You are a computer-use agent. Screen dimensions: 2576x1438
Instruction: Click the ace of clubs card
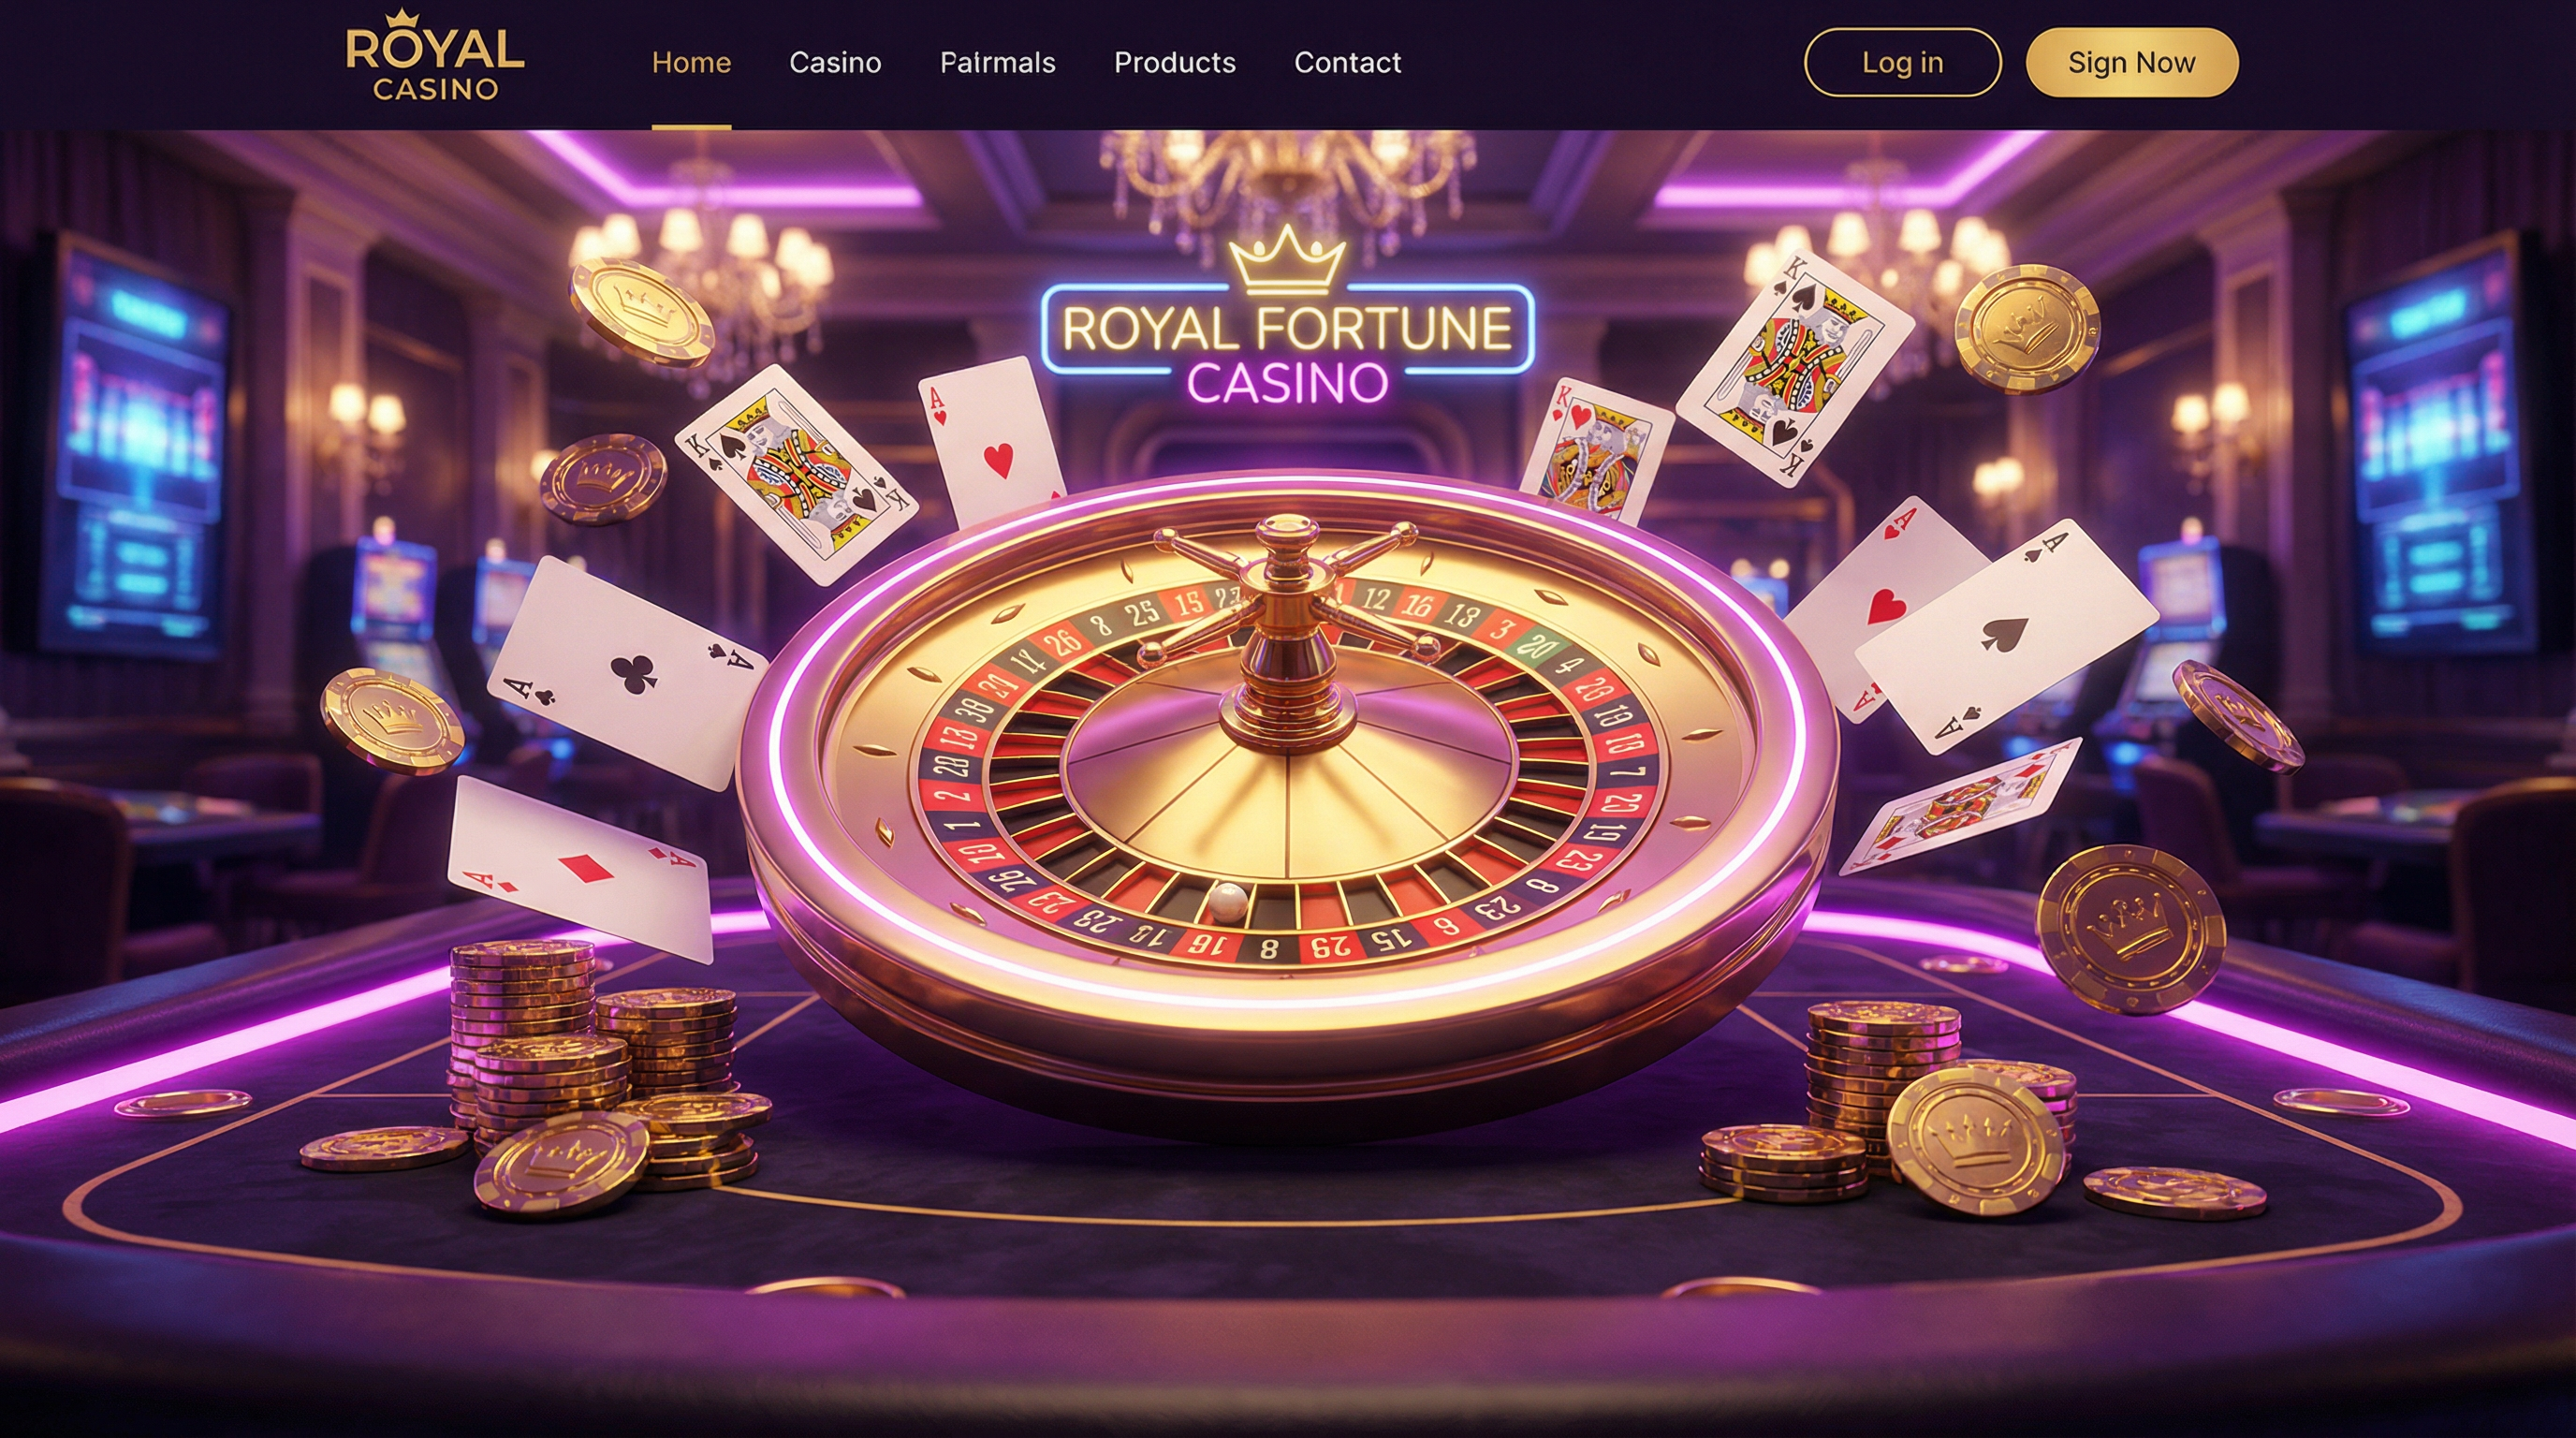627,673
